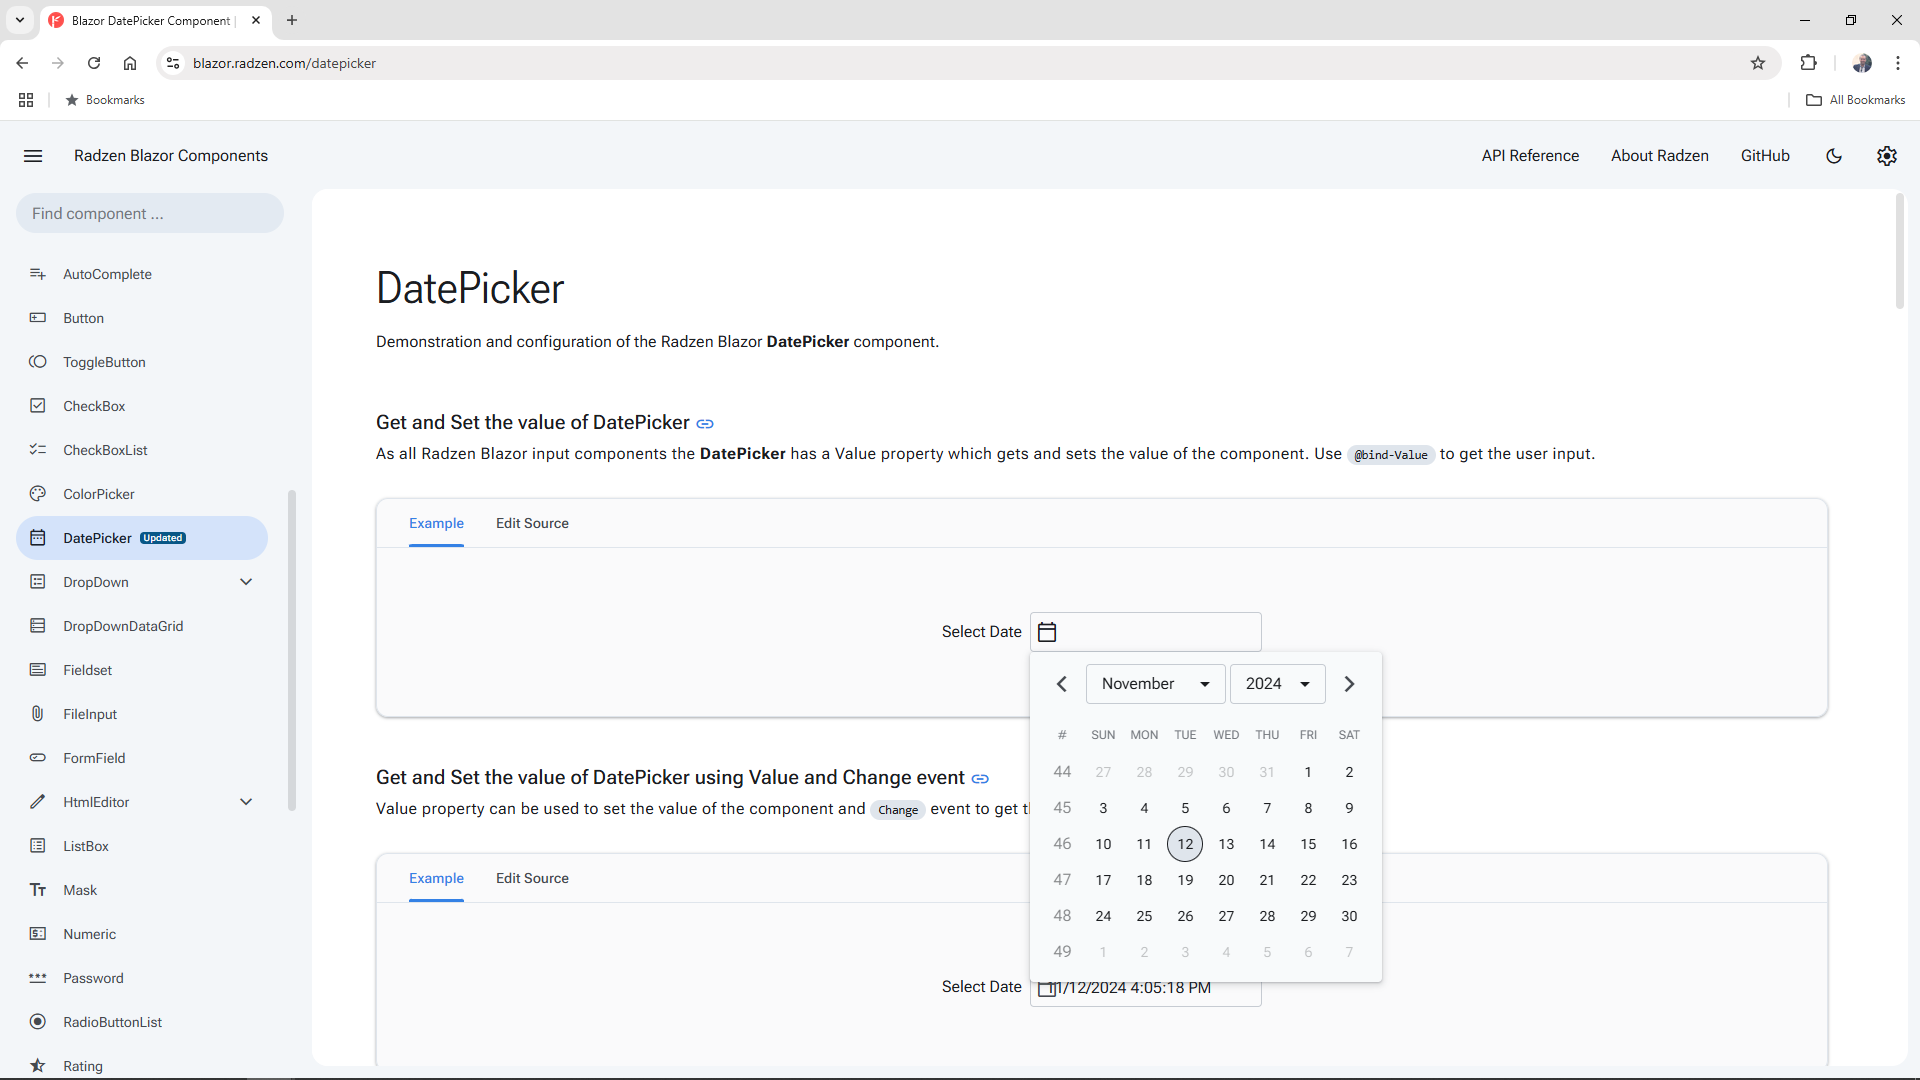Open the tab search dropdown arrow

coord(20,20)
